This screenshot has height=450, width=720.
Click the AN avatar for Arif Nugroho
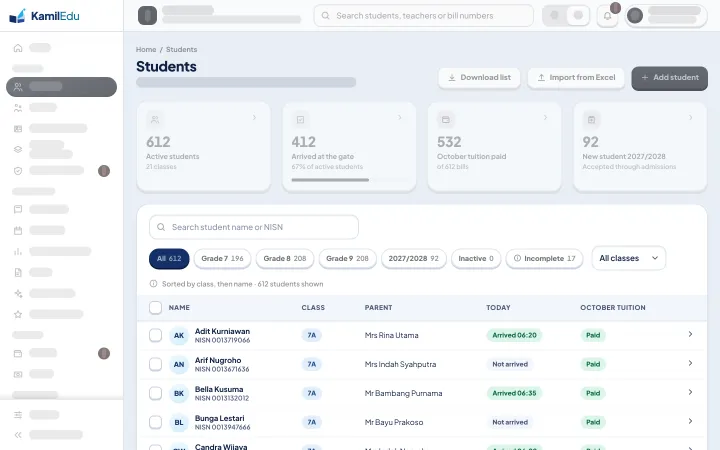click(x=179, y=364)
